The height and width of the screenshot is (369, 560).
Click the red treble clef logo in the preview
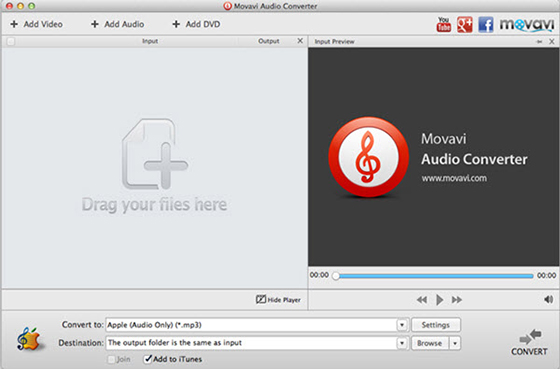[368, 157]
